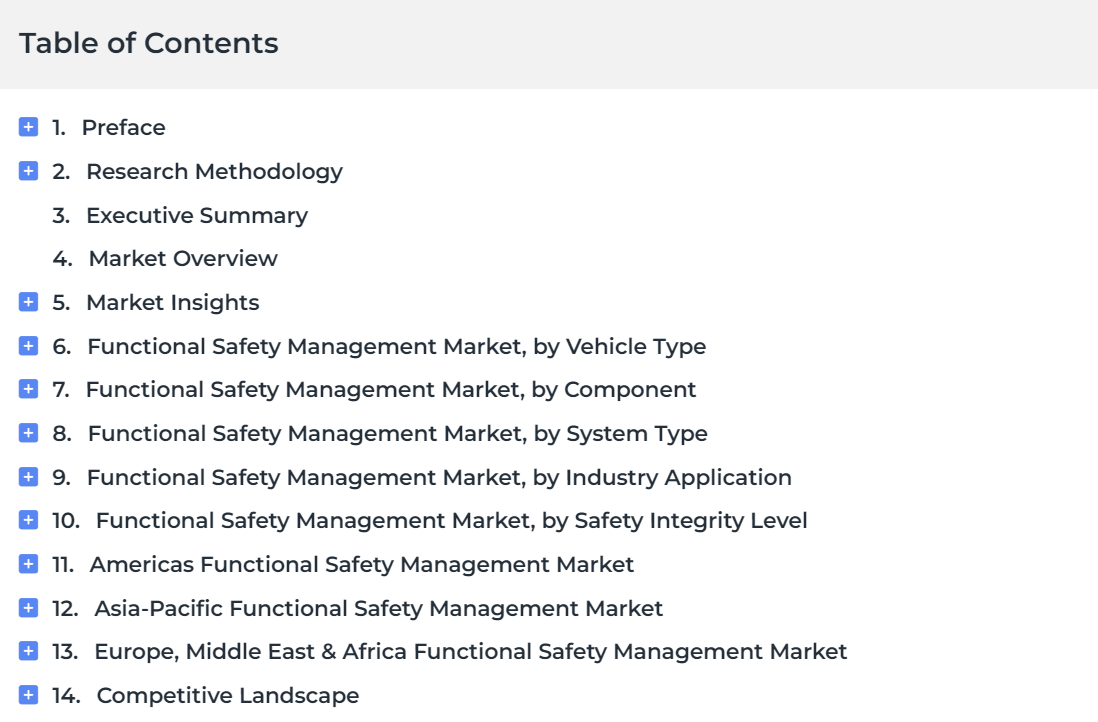
Task: Open the Preface section title
Action: 123,127
